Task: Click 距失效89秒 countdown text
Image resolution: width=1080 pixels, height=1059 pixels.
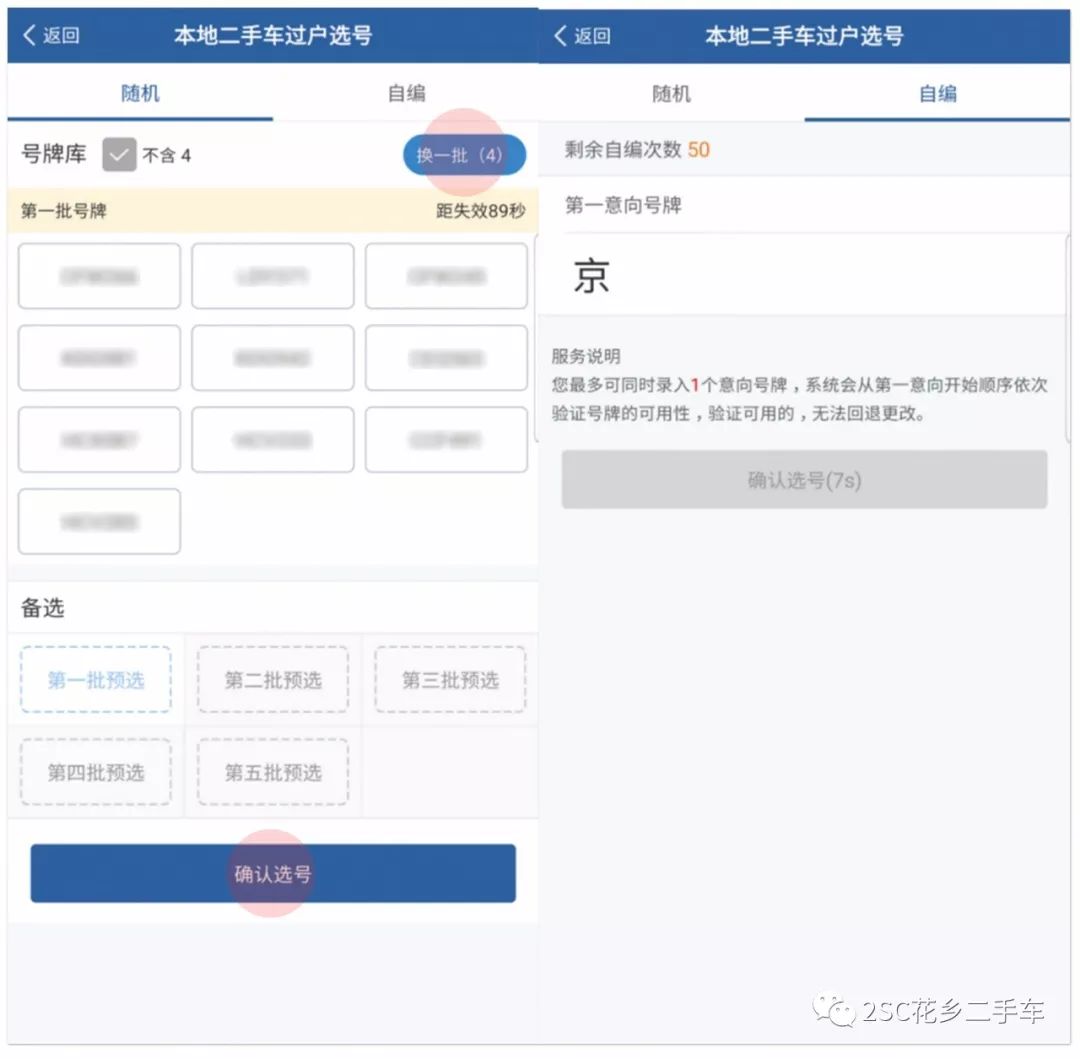Action: tap(481, 210)
